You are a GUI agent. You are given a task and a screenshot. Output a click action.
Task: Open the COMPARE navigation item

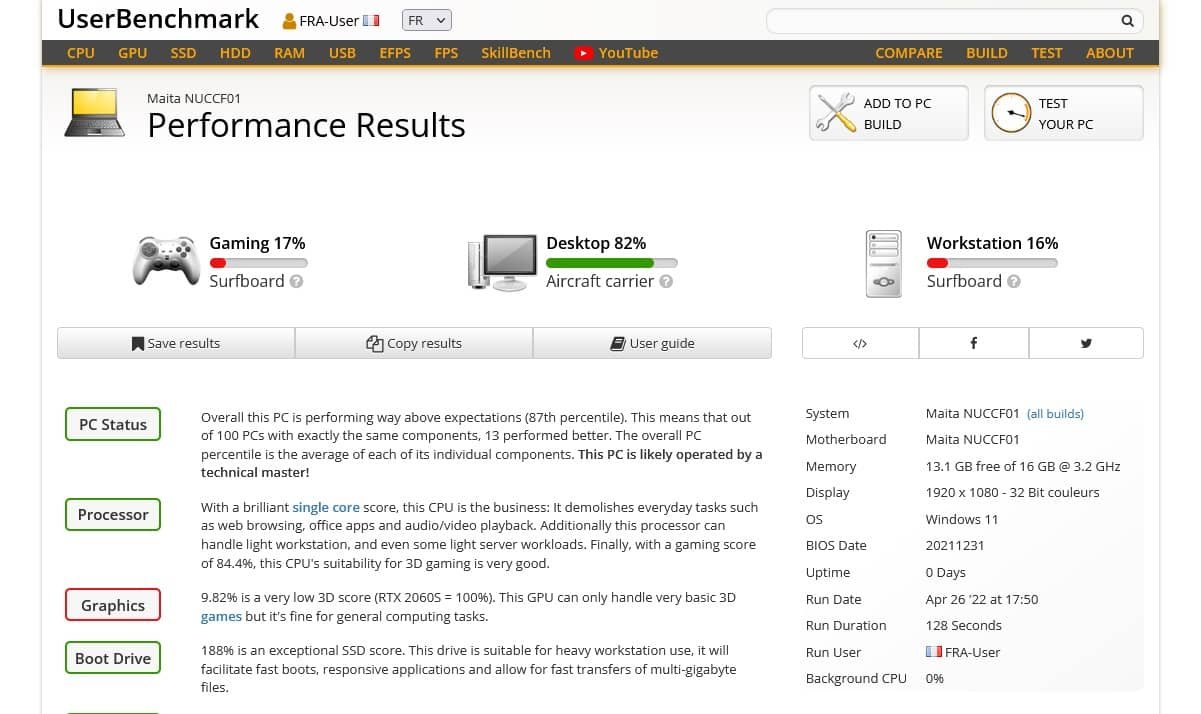pos(909,53)
